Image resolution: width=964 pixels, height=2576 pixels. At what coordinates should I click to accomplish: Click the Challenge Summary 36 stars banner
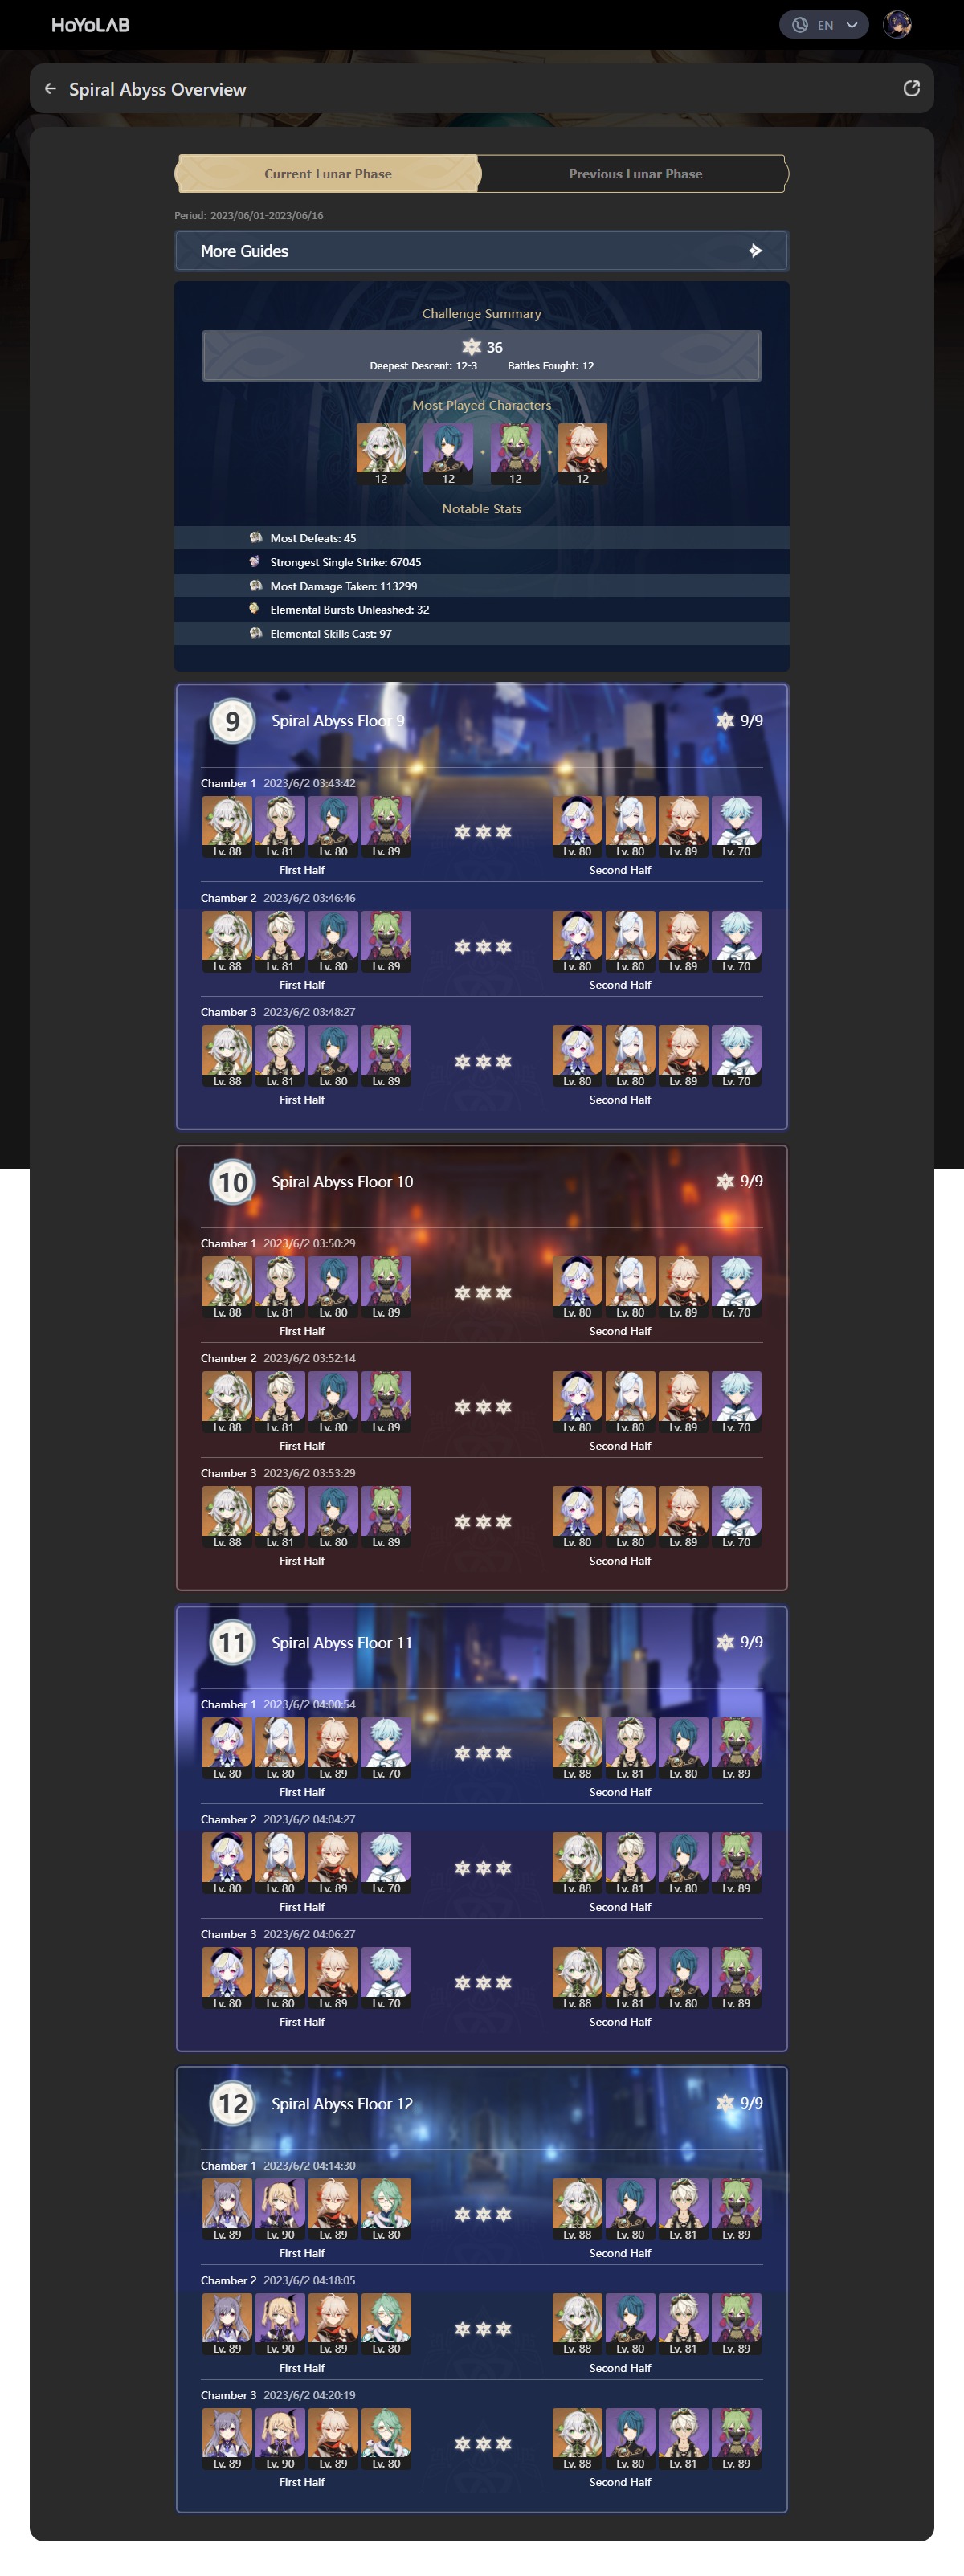481,355
